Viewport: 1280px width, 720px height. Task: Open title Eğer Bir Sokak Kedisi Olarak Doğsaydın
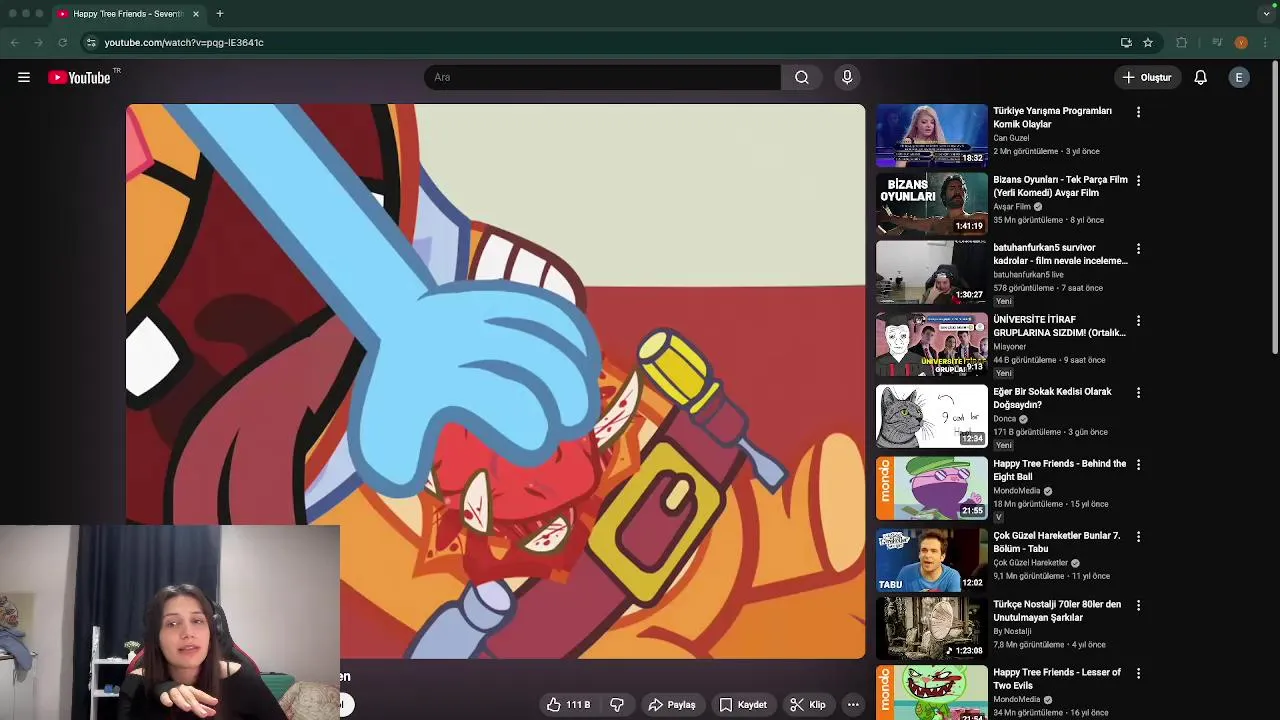(1052, 398)
